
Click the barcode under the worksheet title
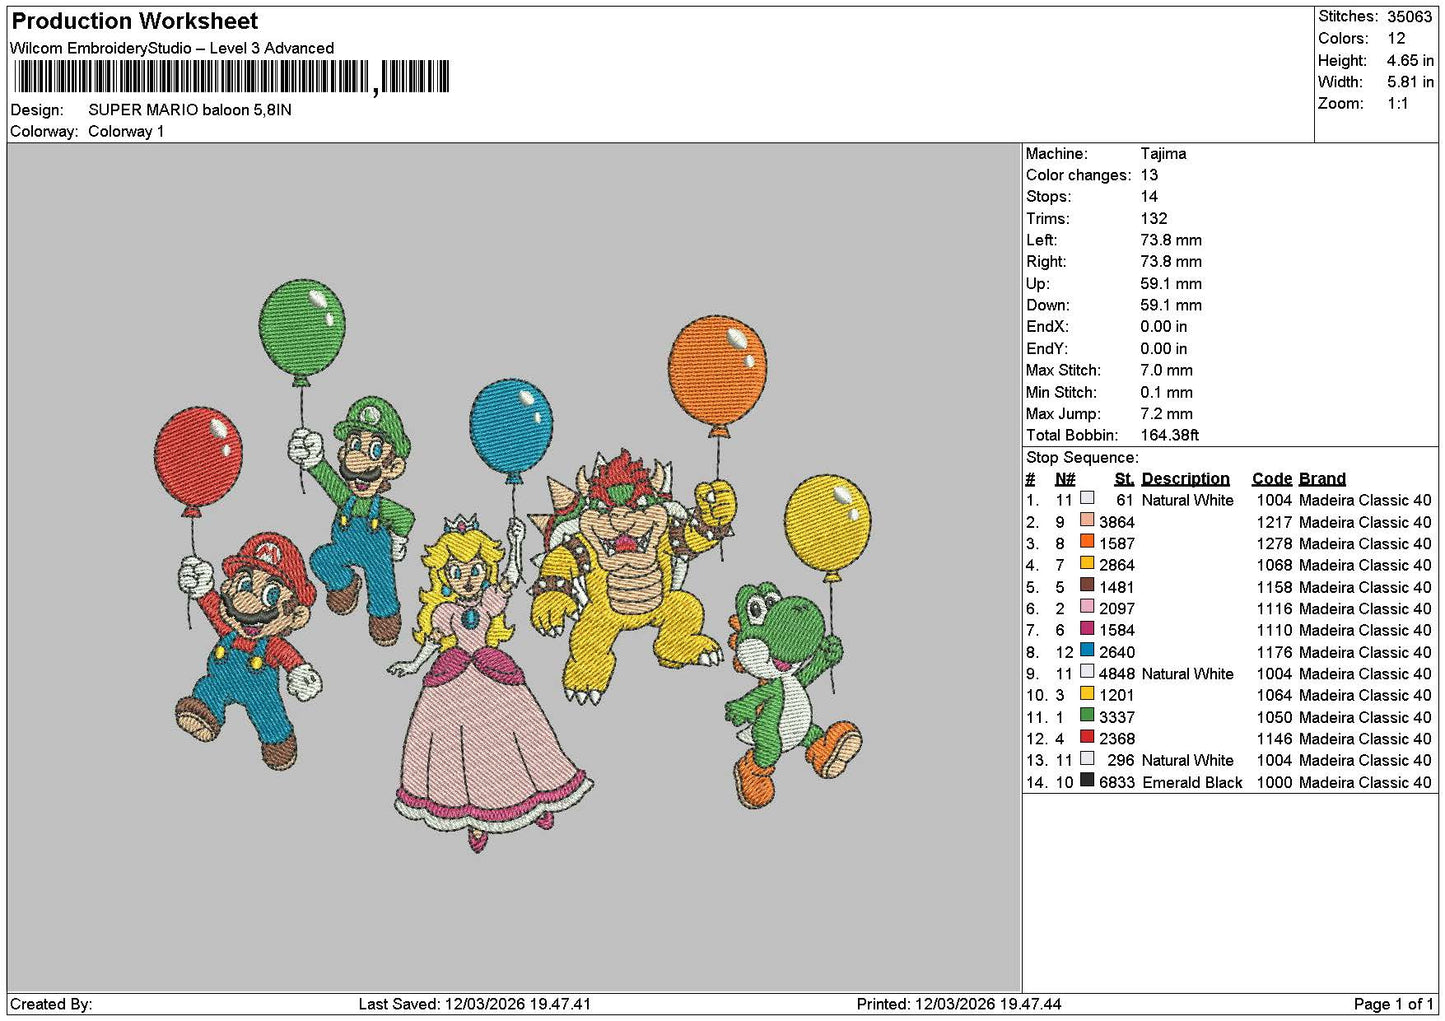pos(231,76)
